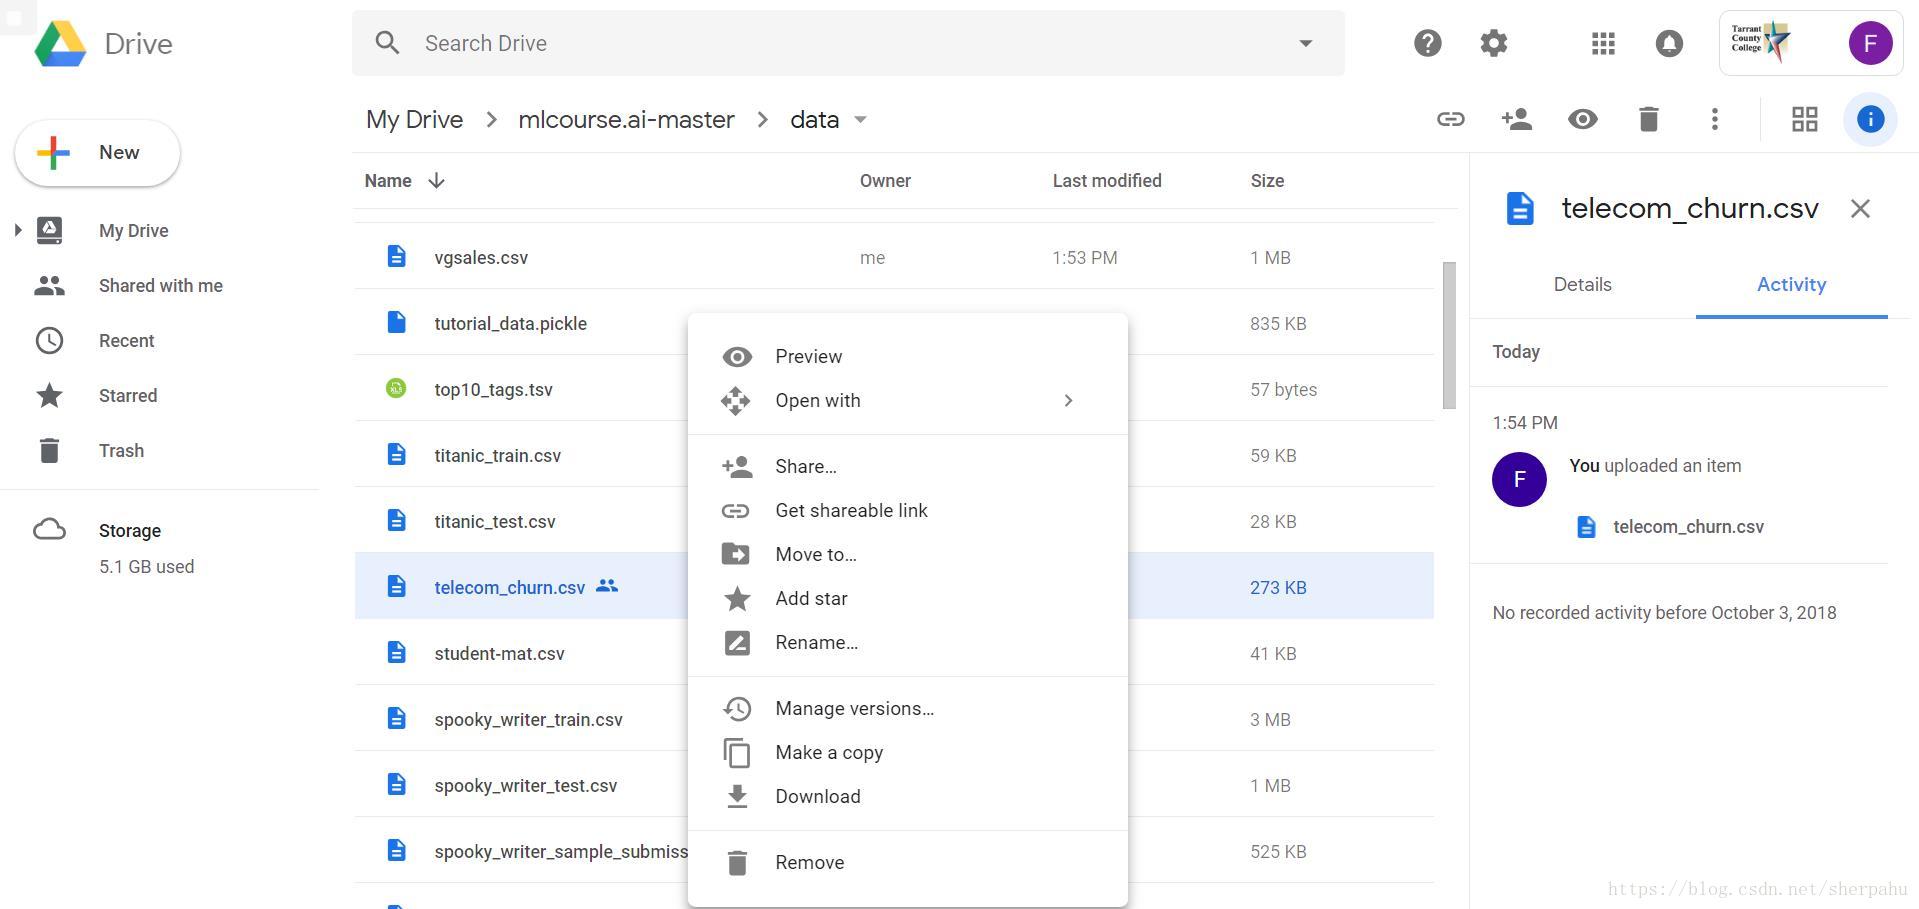Close the telecom_churn.csv details panel
Screen dimensions: 1919x909
(x=1860, y=208)
